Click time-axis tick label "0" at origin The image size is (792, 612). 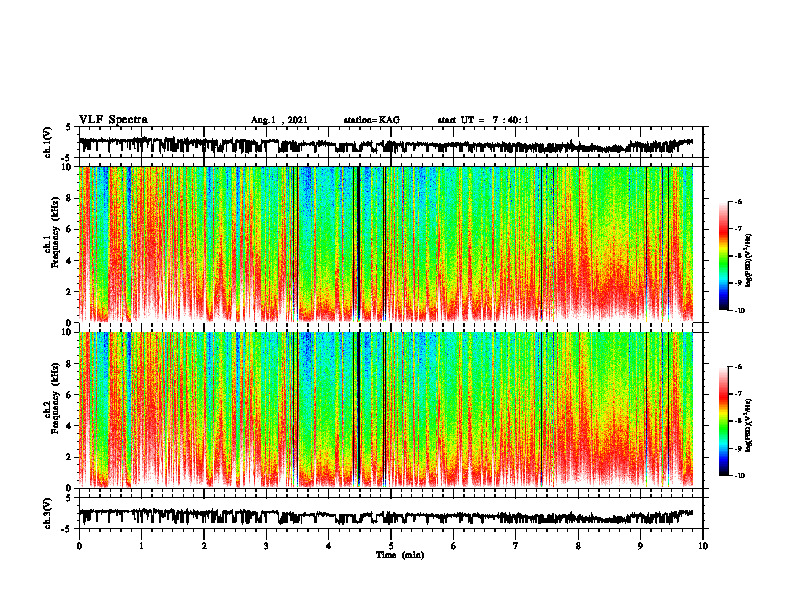tap(79, 546)
